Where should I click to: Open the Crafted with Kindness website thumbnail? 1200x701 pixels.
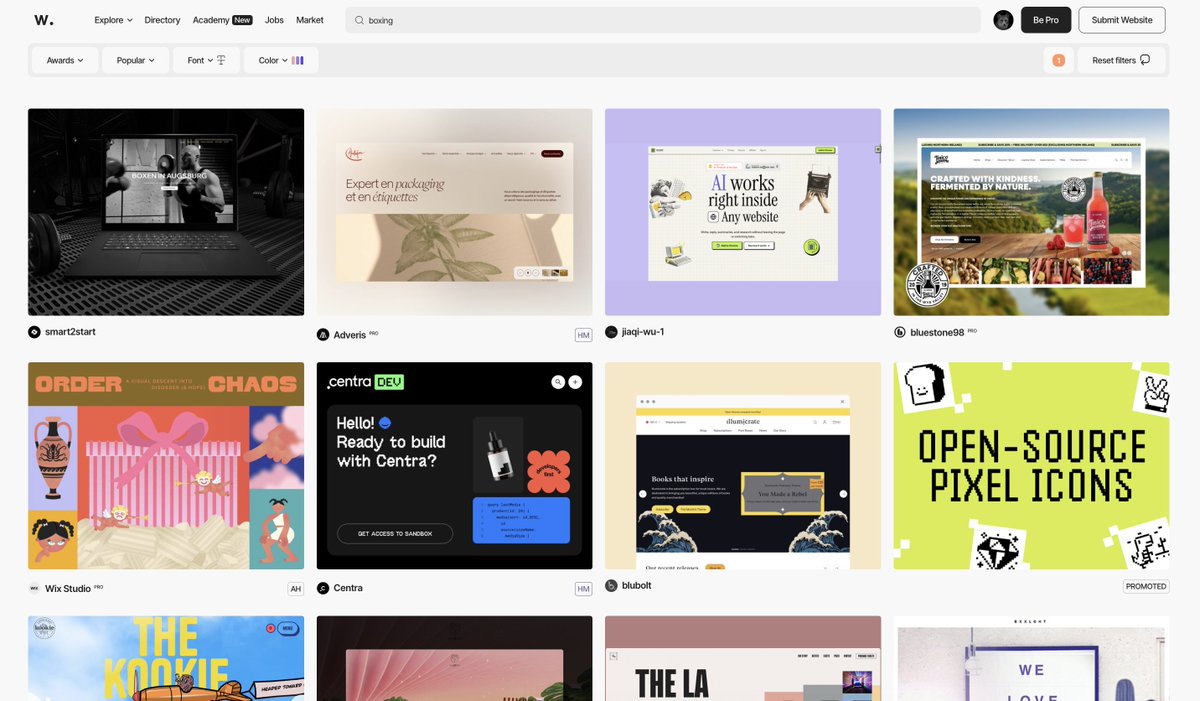1031,212
